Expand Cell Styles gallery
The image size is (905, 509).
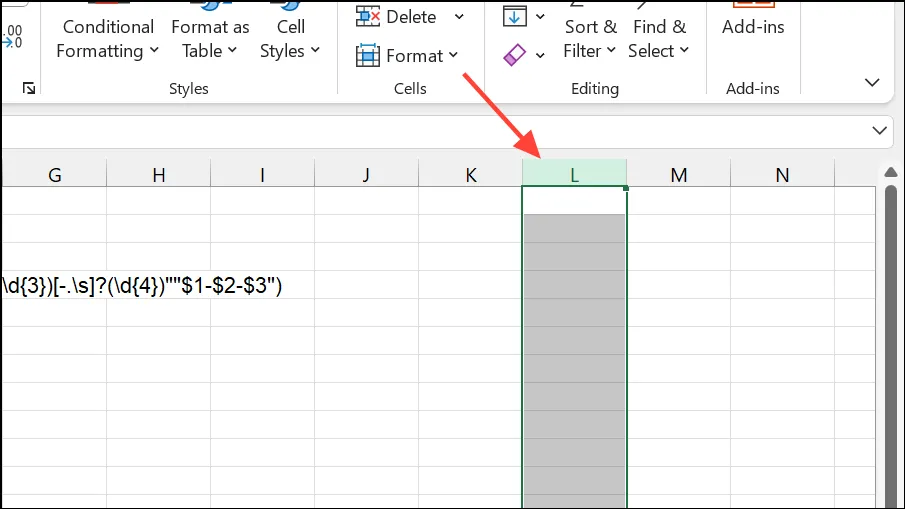tap(290, 39)
